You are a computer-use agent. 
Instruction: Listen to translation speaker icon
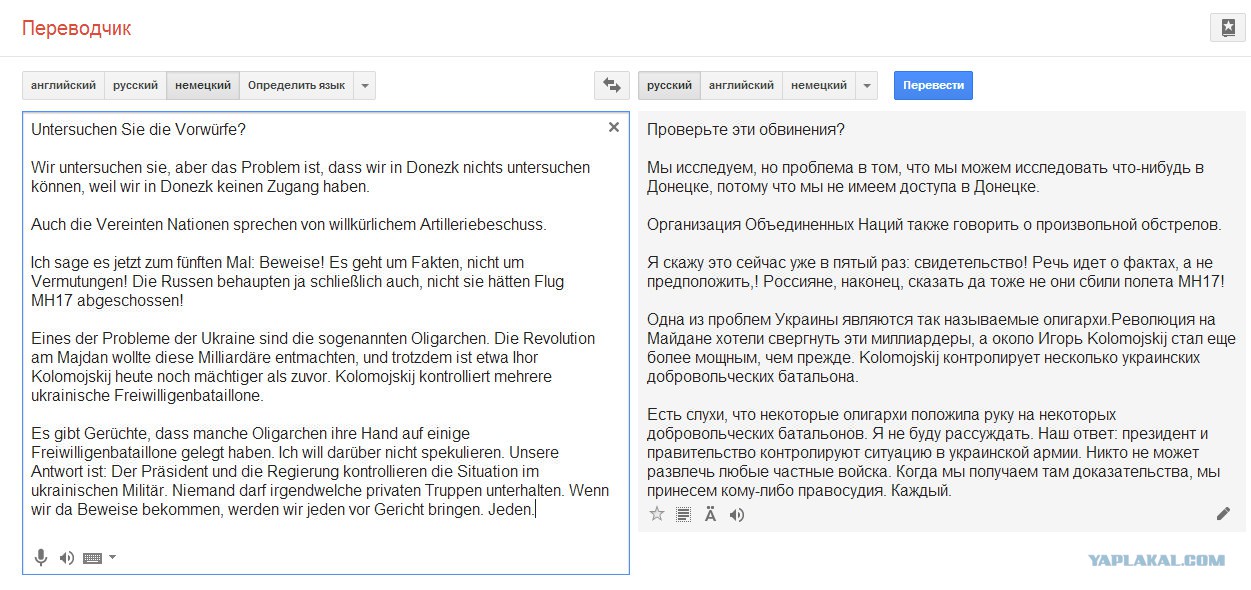click(737, 514)
